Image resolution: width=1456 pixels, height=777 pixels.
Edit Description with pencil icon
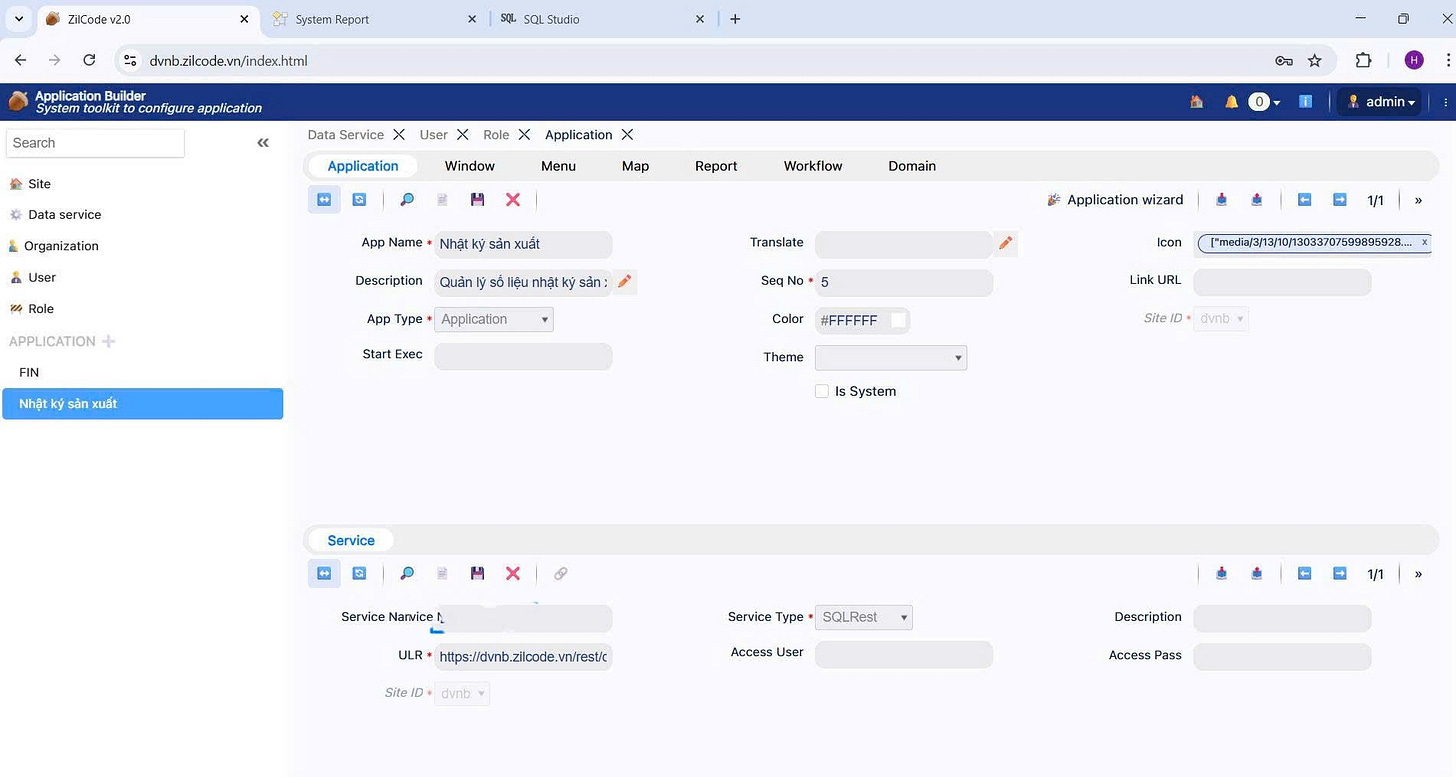[x=625, y=282]
